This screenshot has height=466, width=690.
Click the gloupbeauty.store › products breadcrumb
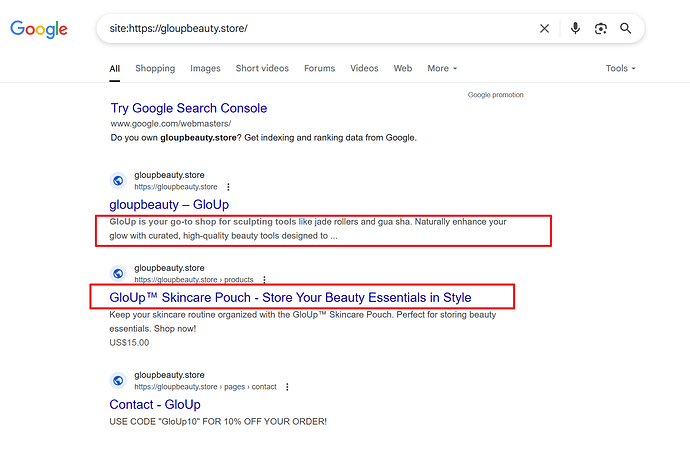point(194,280)
